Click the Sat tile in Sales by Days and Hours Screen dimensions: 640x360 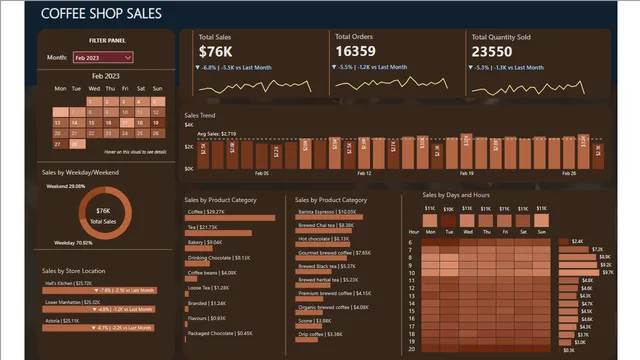pos(523,221)
